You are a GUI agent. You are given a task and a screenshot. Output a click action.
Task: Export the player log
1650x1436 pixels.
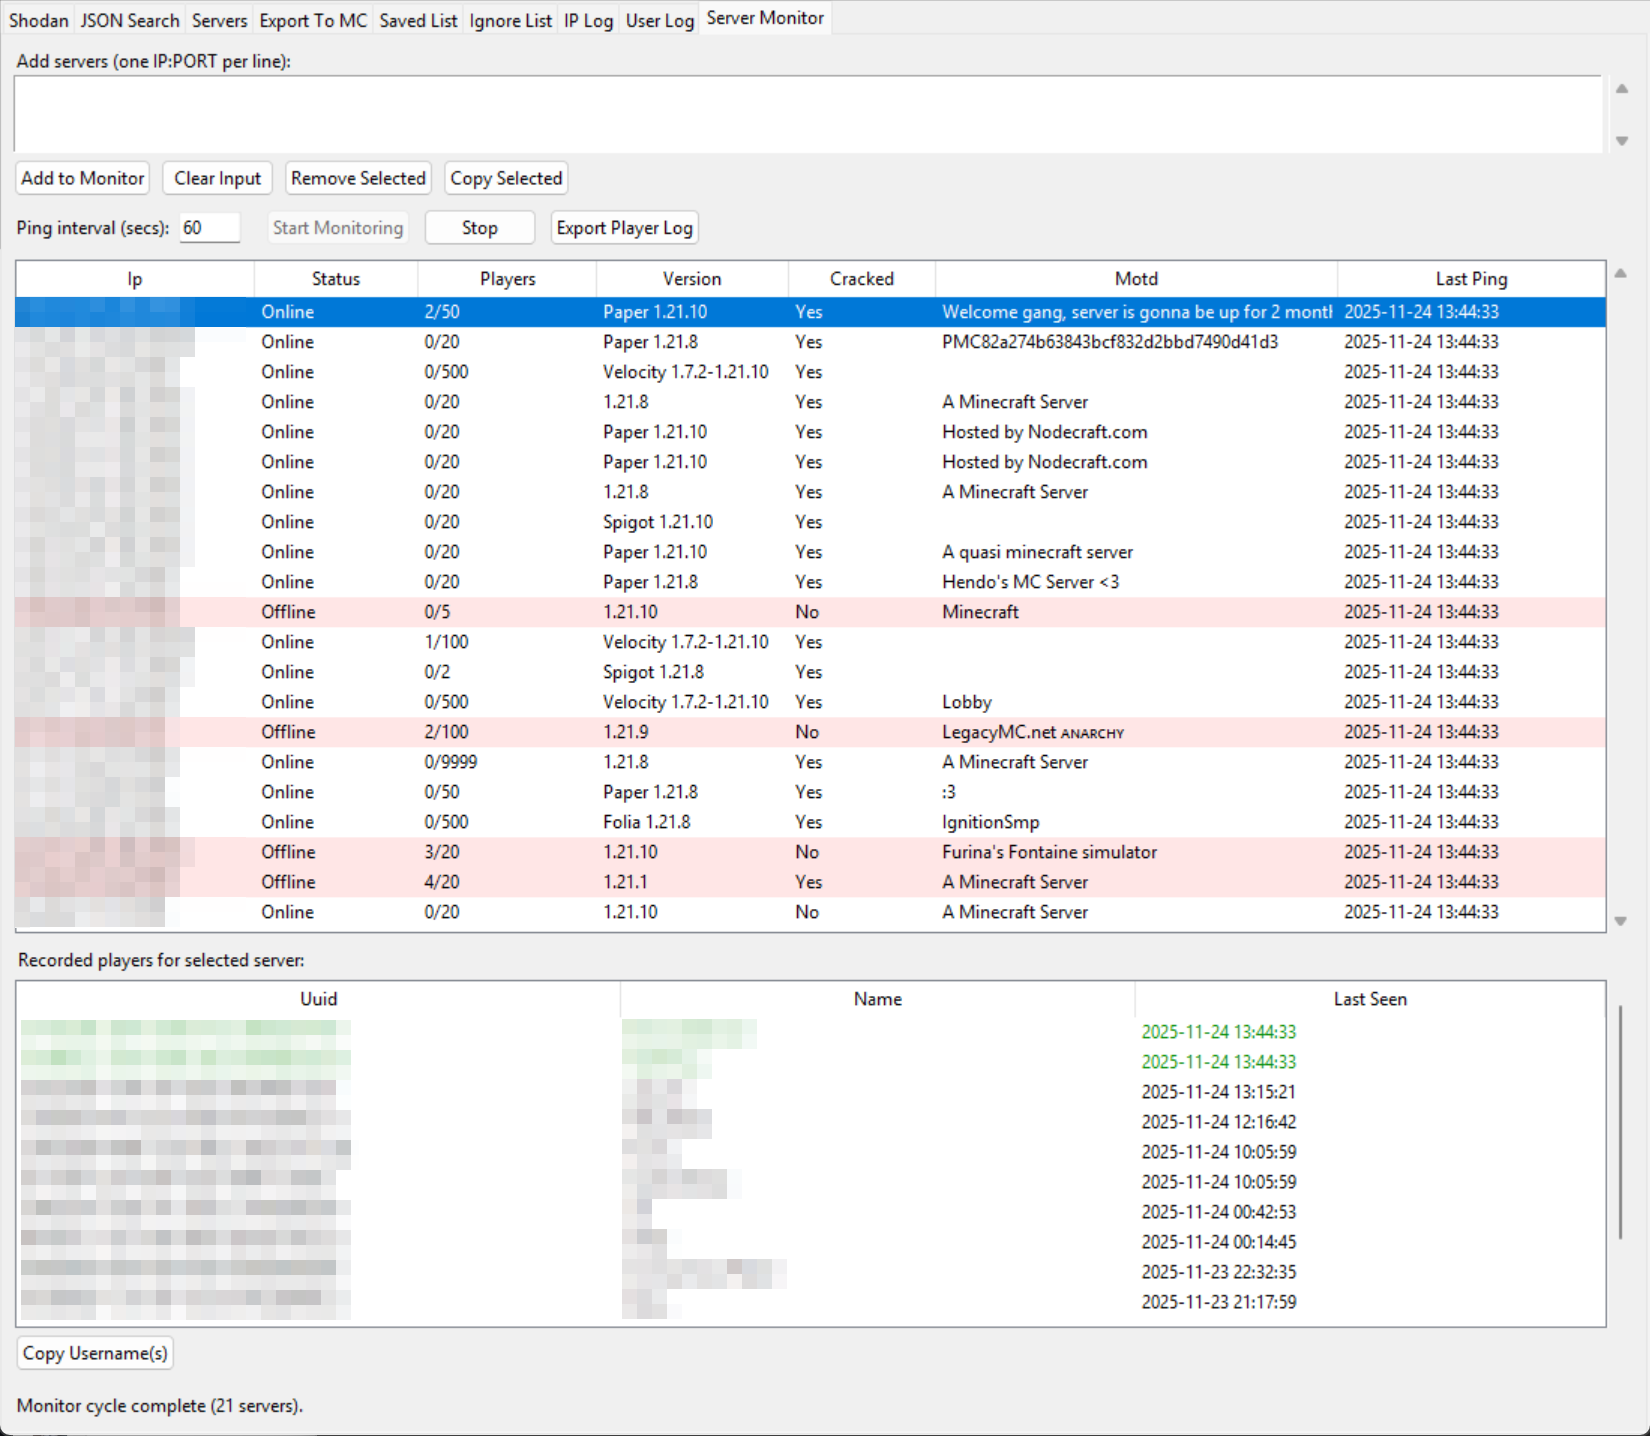click(625, 228)
